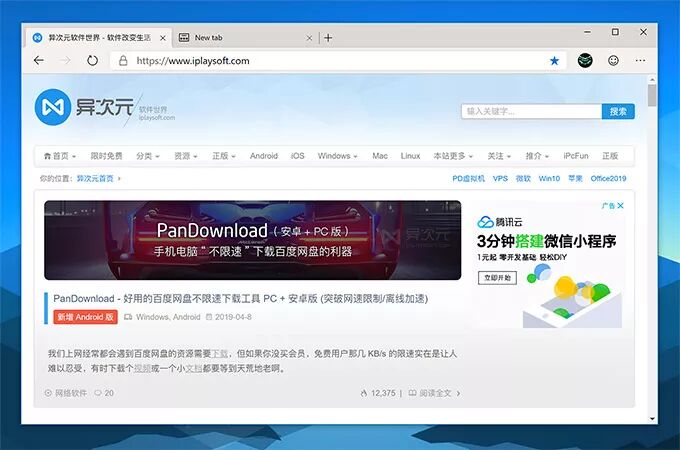Open a new tab with the plus button
Viewport: 680px width, 450px height.
pyautogui.click(x=328, y=38)
